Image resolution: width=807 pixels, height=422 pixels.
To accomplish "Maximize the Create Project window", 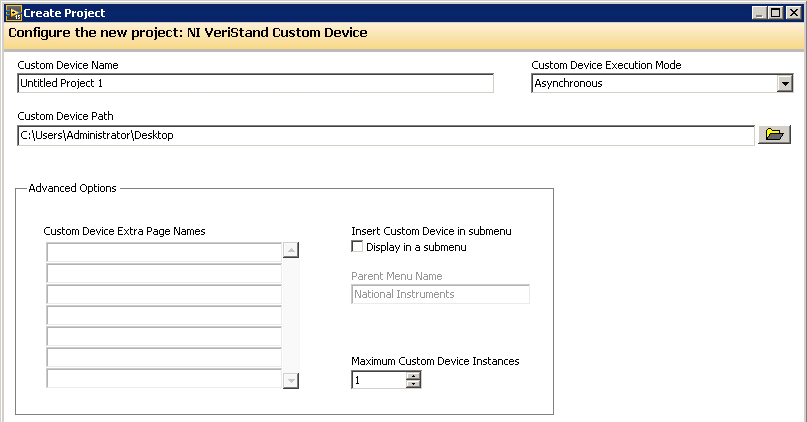I will point(776,13).
